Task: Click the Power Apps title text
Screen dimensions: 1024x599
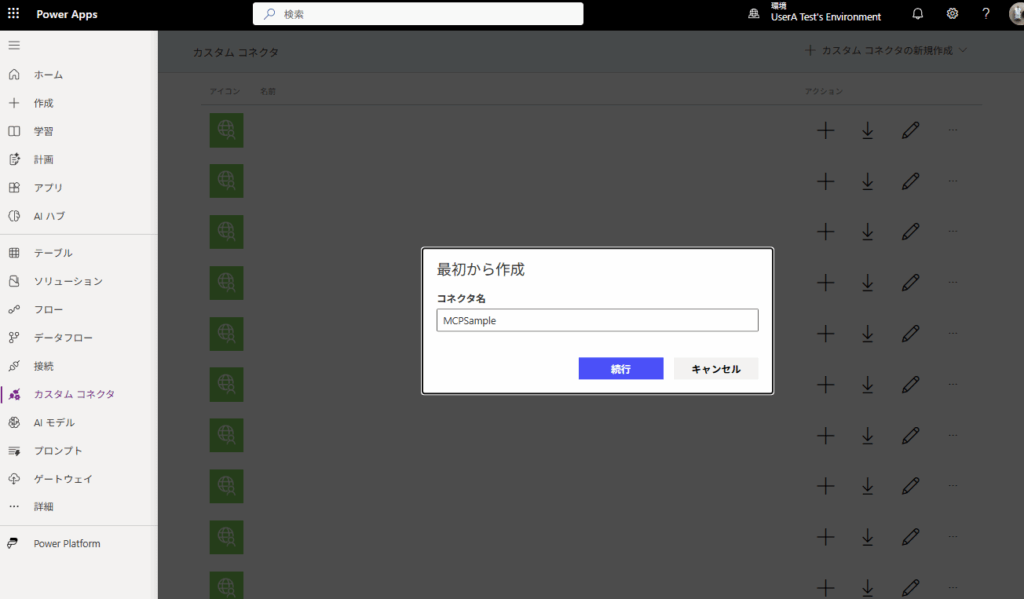Action: click(x=67, y=14)
